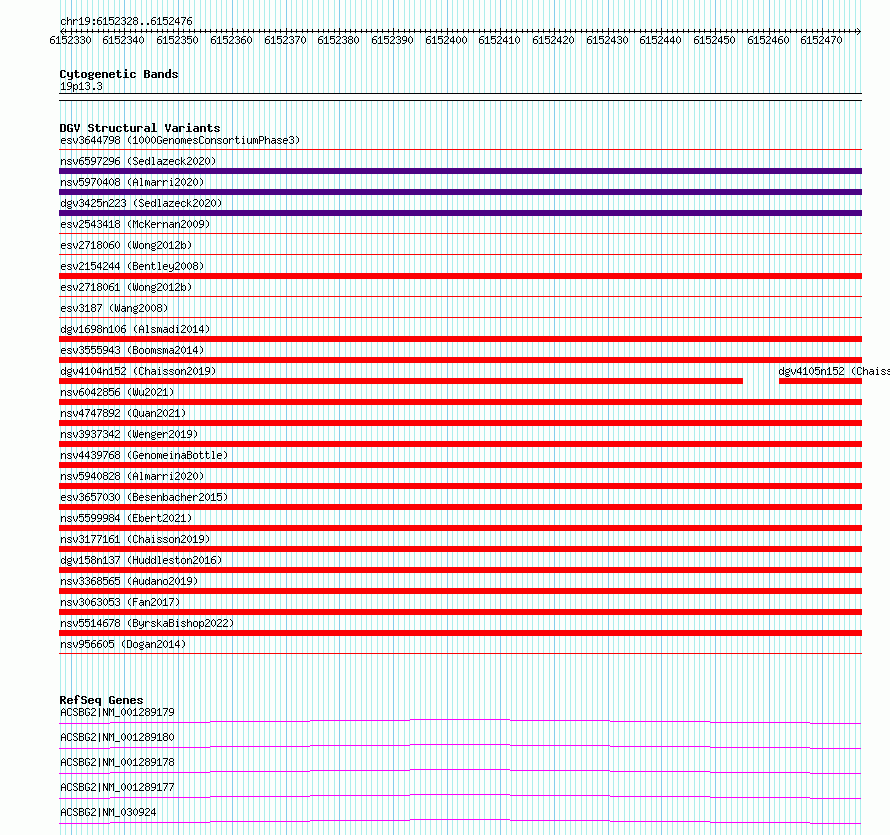Screen dimensions: 890x835
Task: Click dgv158n137 (Huddleston2016) label
Action: click(x=141, y=560)
